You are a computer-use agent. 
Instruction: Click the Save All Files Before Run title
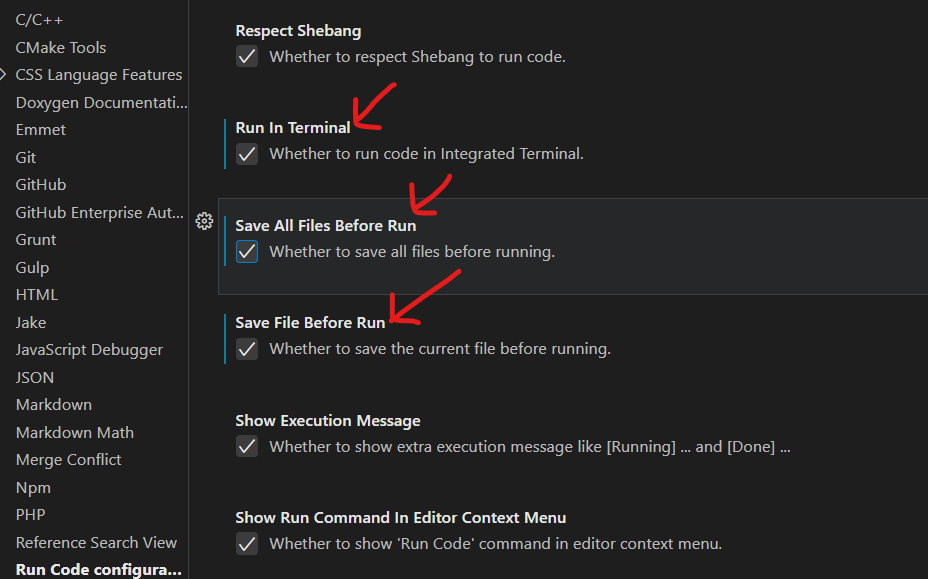[326, 226]
